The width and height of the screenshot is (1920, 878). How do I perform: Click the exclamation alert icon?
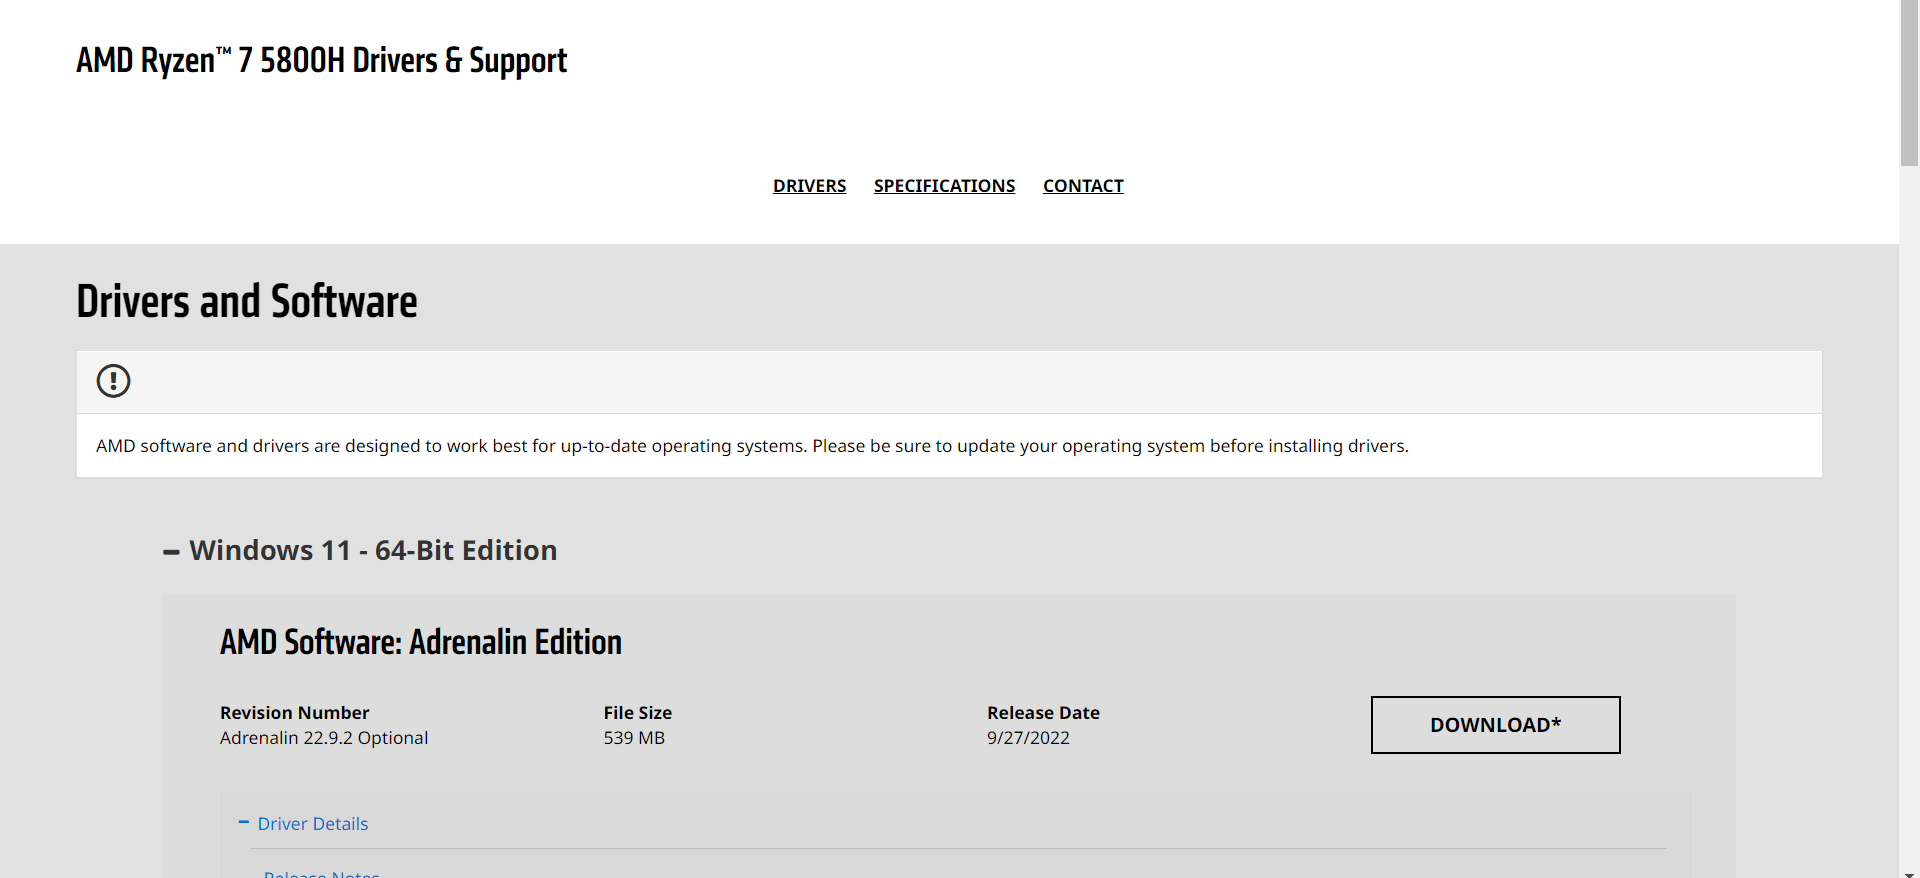pos(113,381)
